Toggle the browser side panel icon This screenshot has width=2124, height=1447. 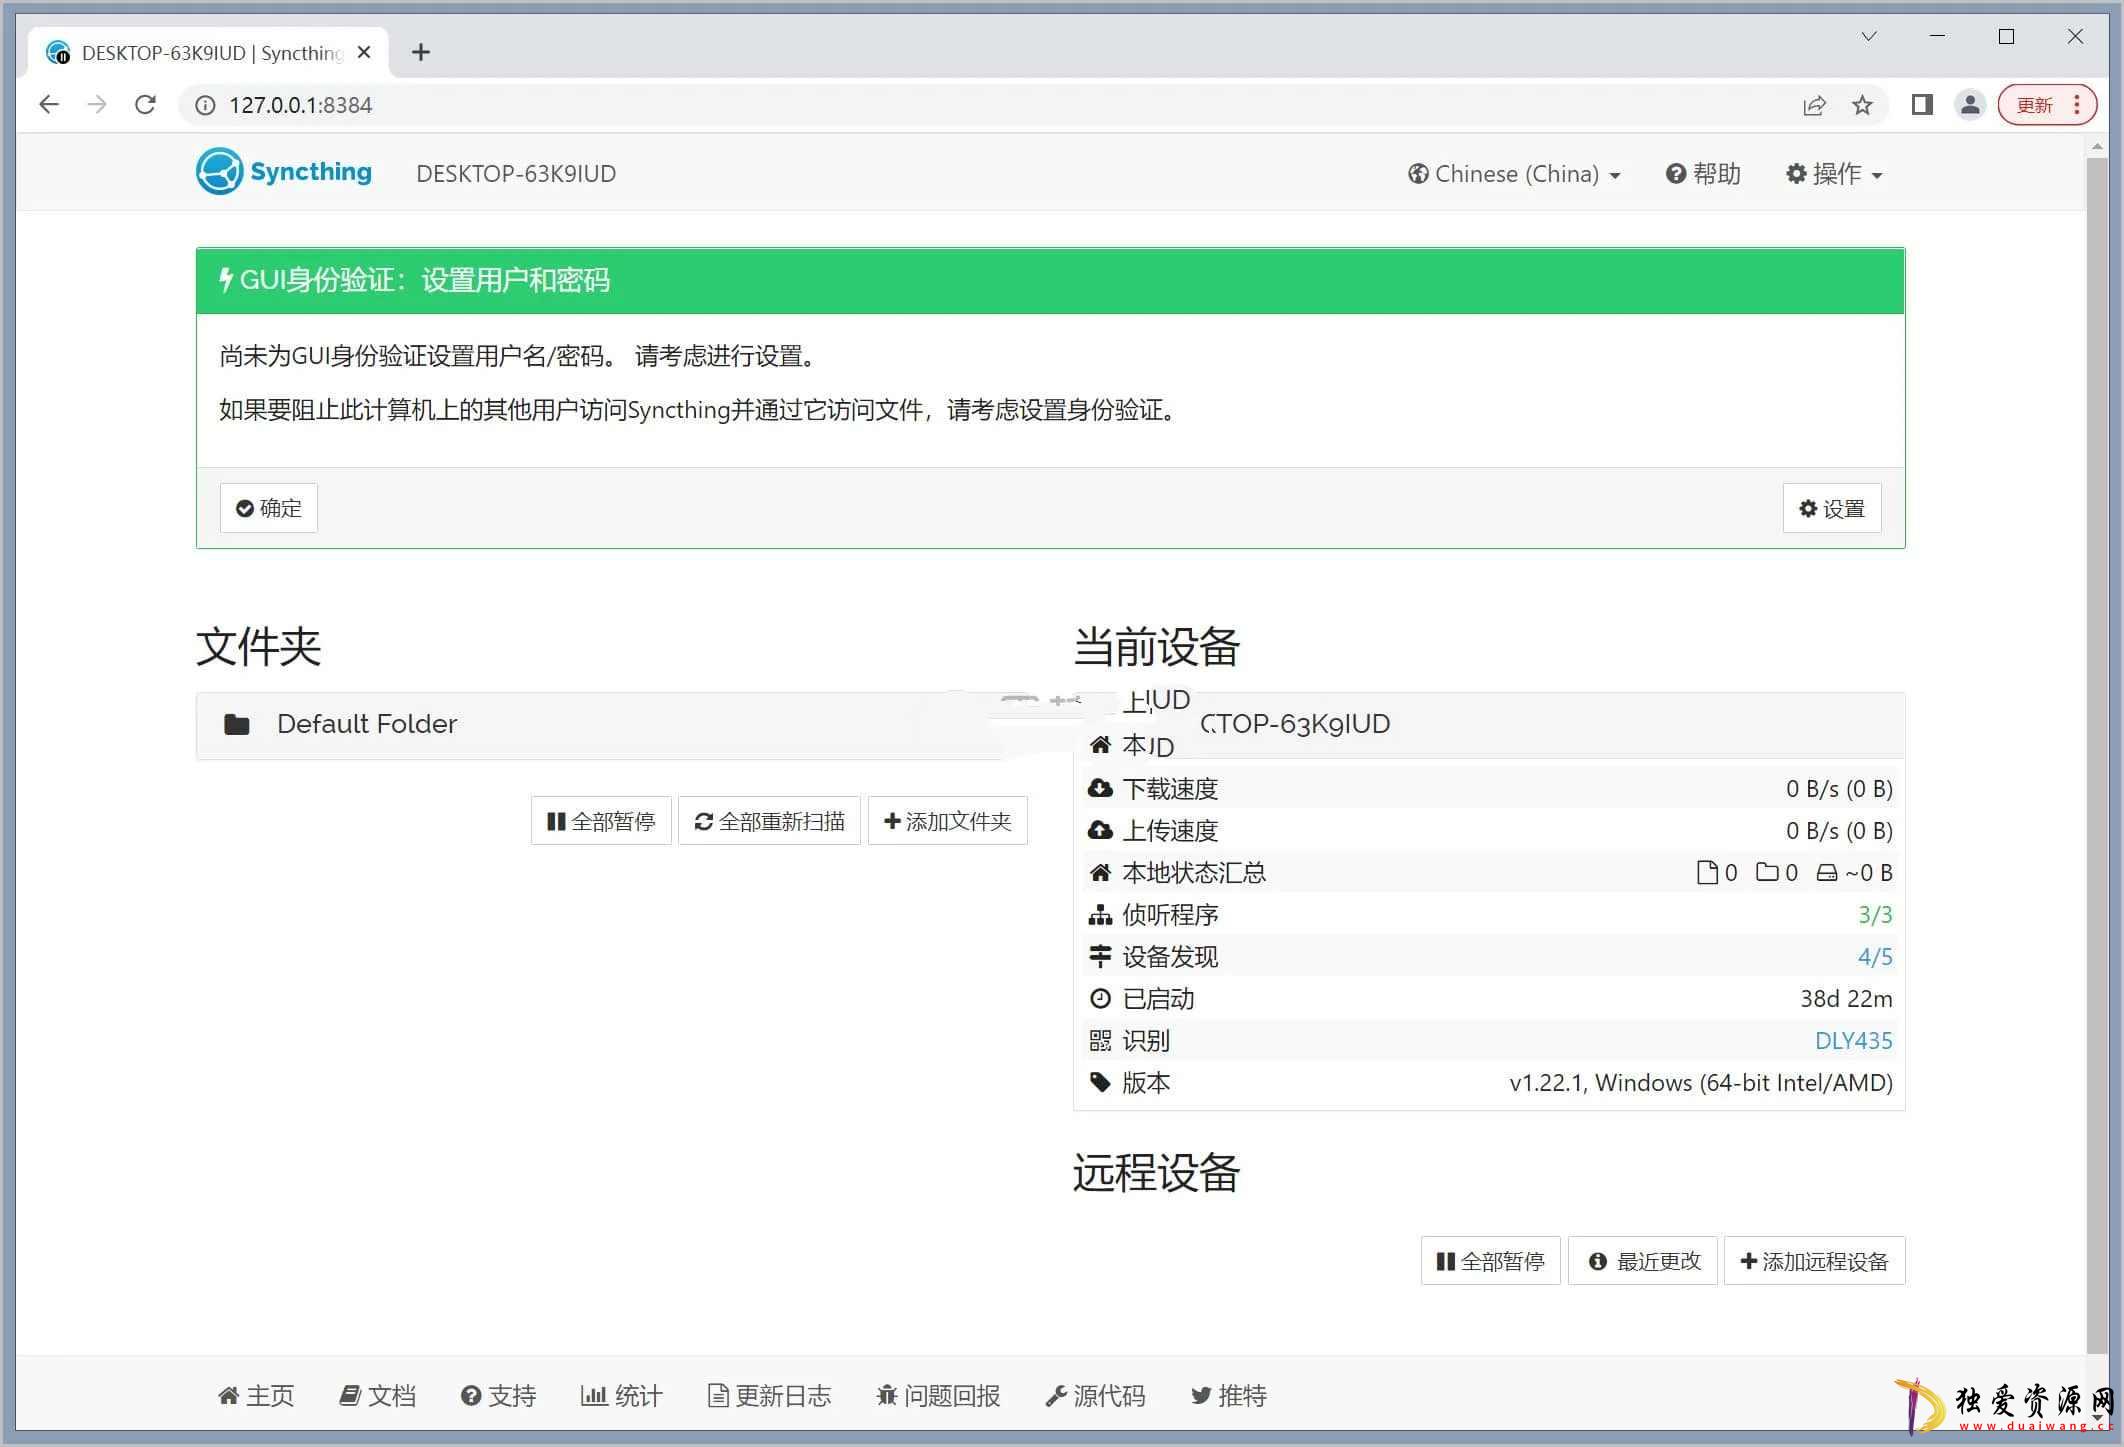(x=1922, y=105)
